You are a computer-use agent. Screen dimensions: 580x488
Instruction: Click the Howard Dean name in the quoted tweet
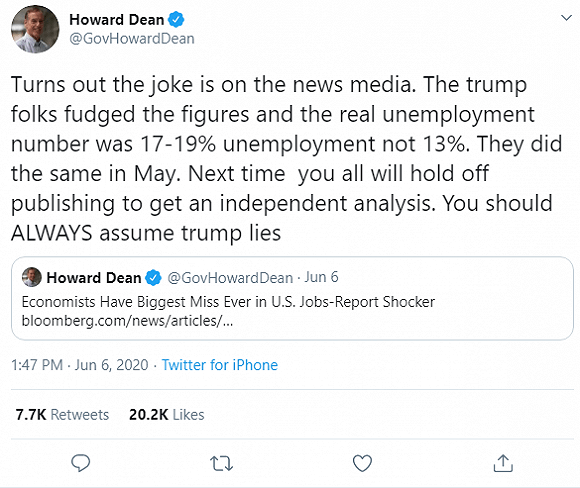coord(94,278)
